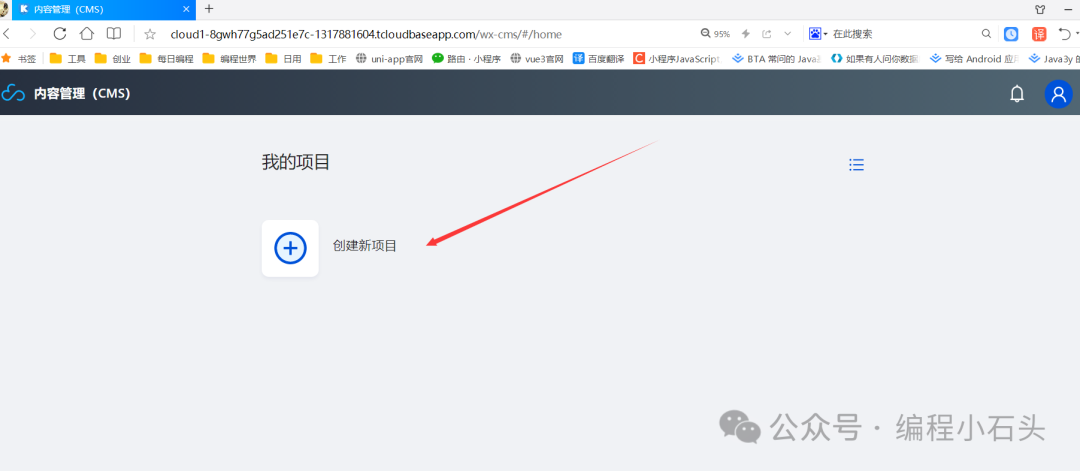Open the 工具 bookmark folder

pyautogui.click(x=68, y=59)
